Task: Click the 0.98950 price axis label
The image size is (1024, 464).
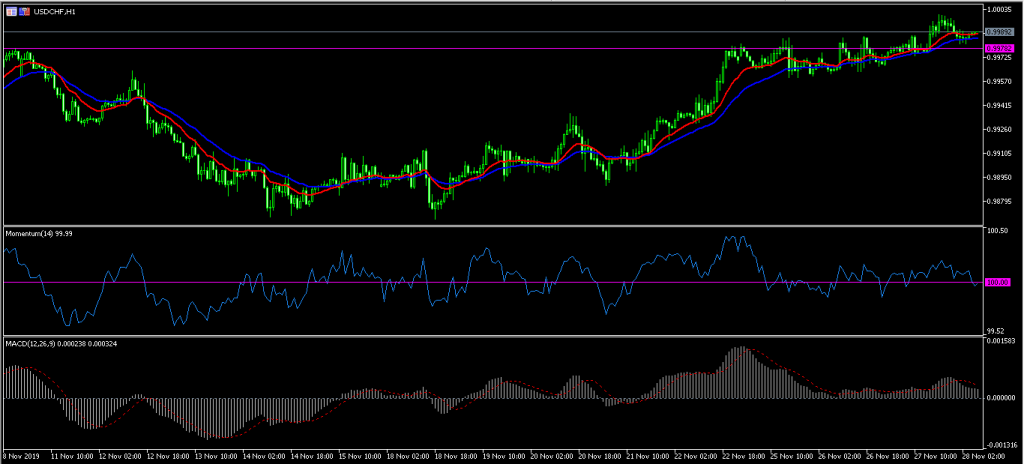Action: coord(999,178)
